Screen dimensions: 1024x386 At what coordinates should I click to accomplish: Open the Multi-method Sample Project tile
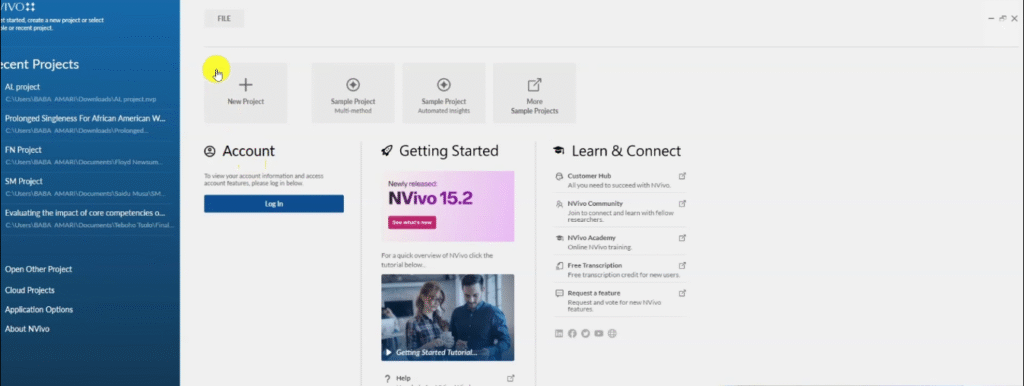tap(353, 93)
